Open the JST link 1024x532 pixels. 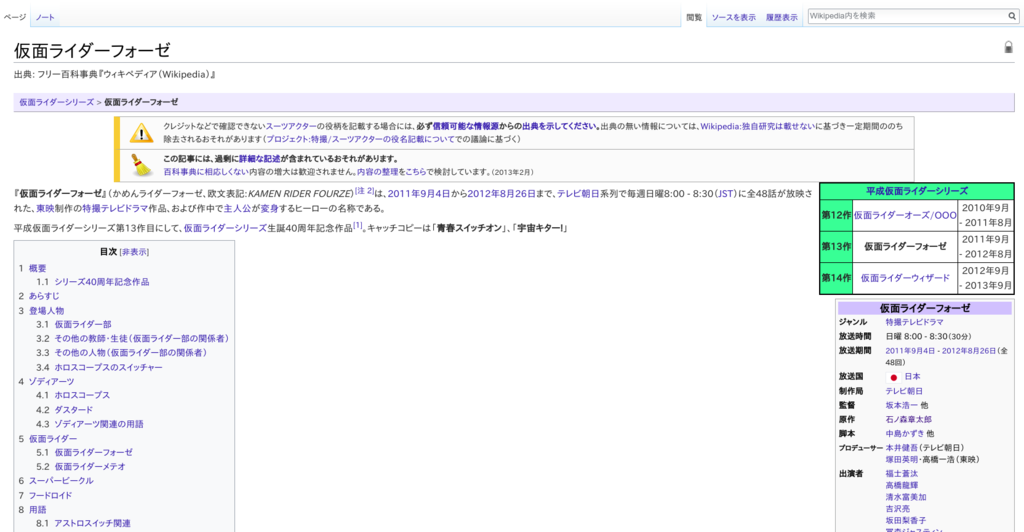tap(725, 194)
